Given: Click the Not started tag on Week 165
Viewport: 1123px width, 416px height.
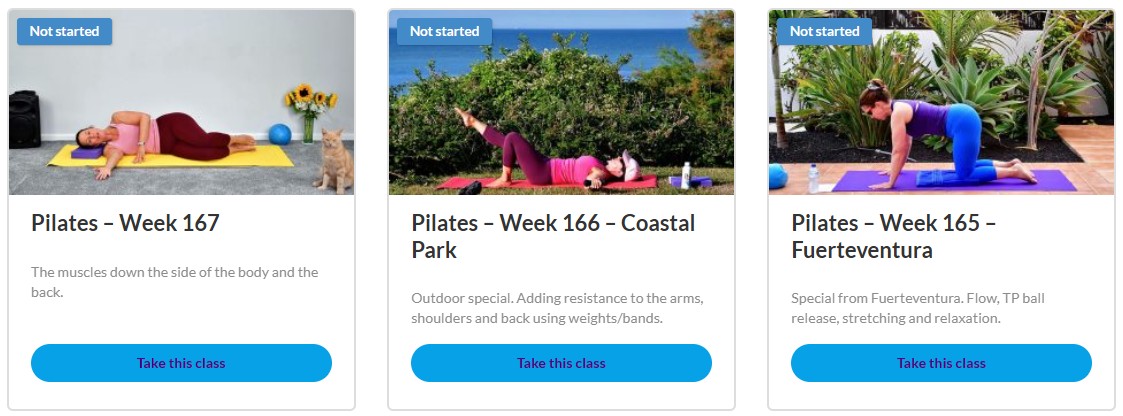Looking at the screenshot, I should pos(824,31).
